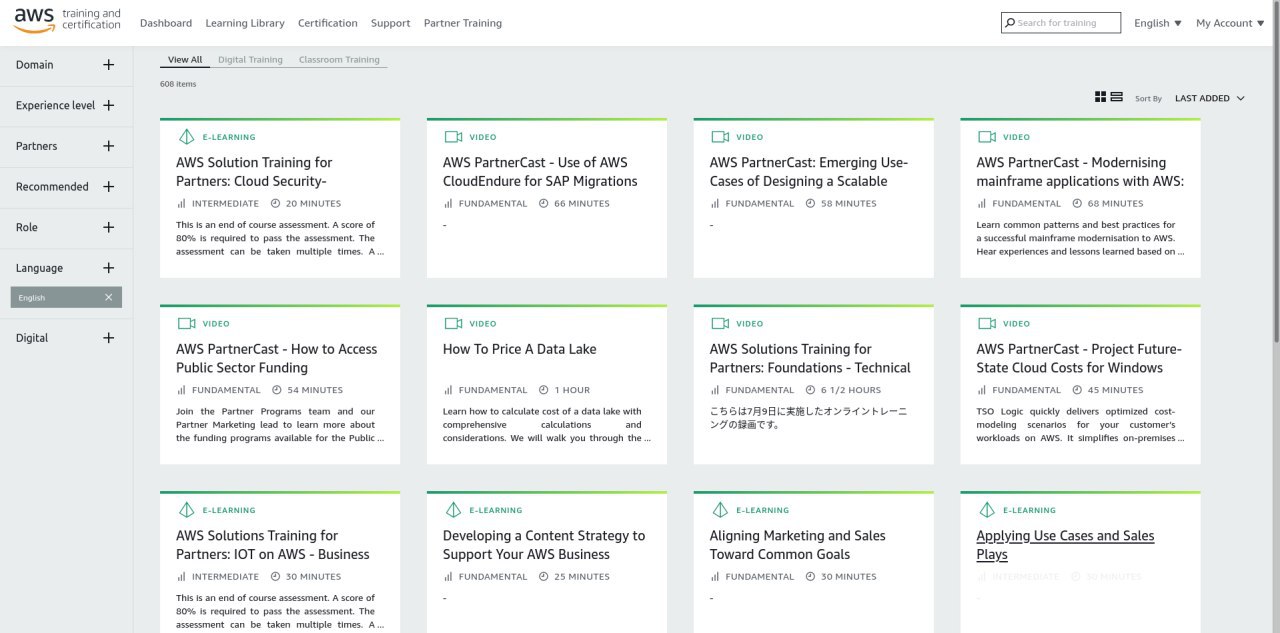This screenshot has width=1280, height=633.
Task: Open Aligning Marketing and Sales Toward Common Goals
Action: click(x=798, y=545)
